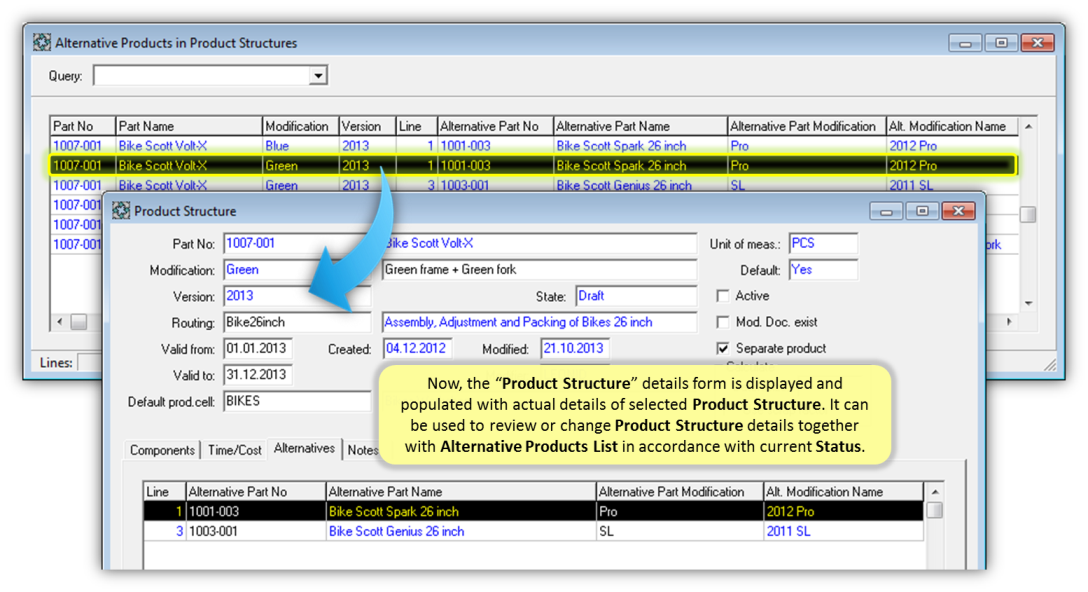The image size is (1088, 592).
Task: Click the Valid from date 01.01.2013
Action: (x=257, y=348)
